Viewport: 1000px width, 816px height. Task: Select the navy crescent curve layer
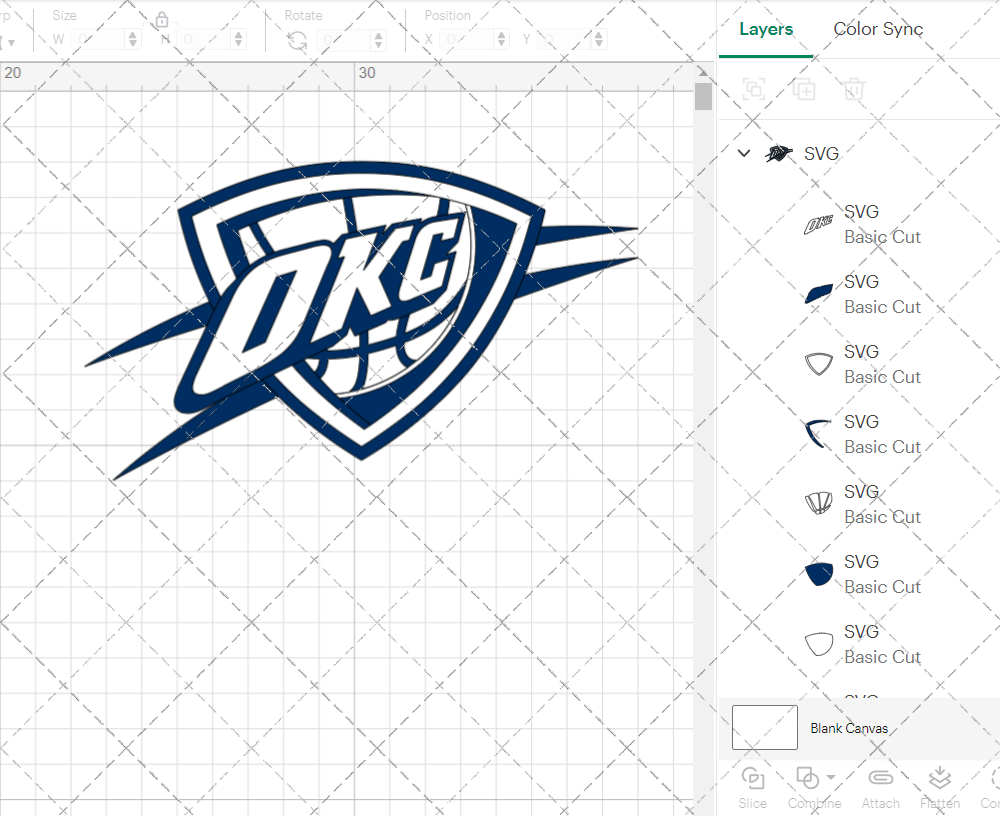point(818,434)
